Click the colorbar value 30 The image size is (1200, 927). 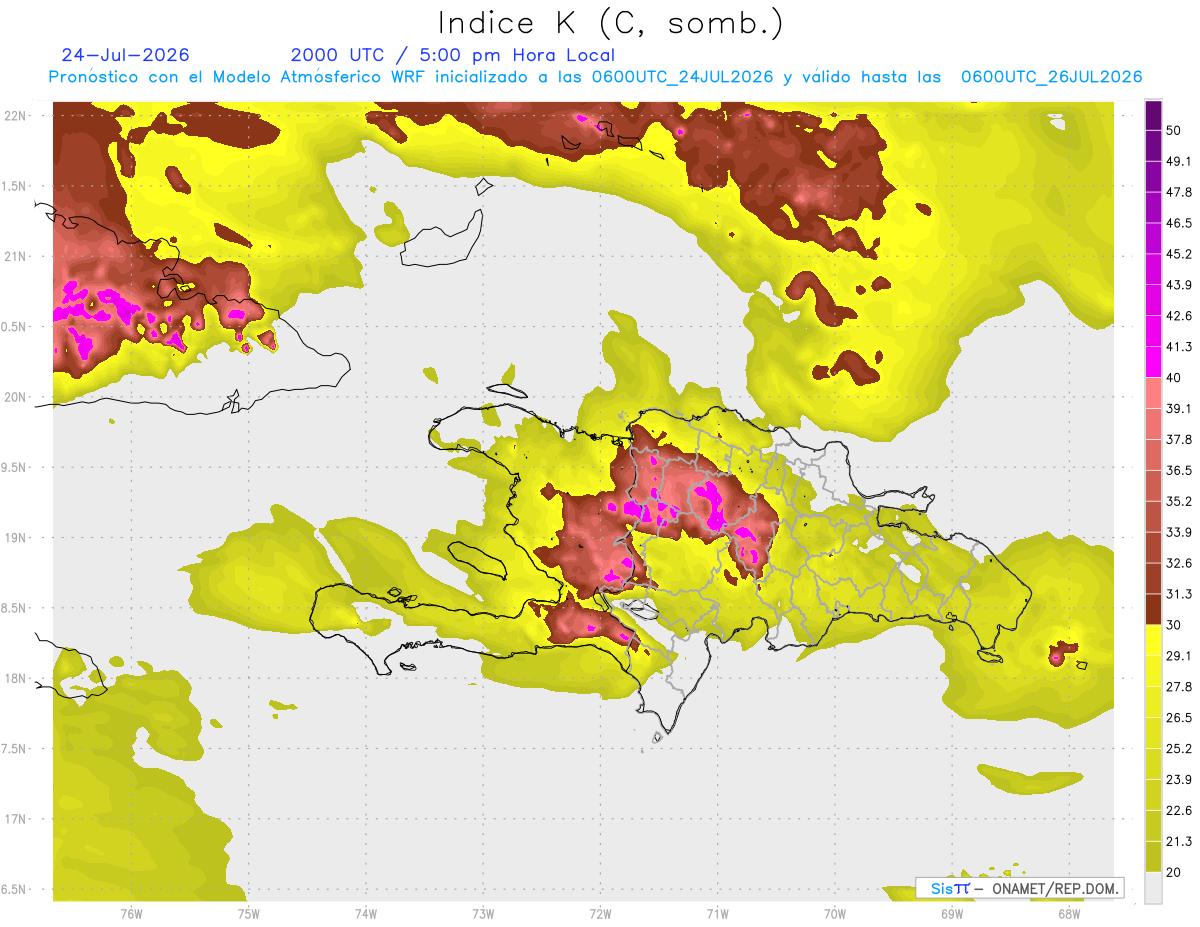coord(1176,625)
